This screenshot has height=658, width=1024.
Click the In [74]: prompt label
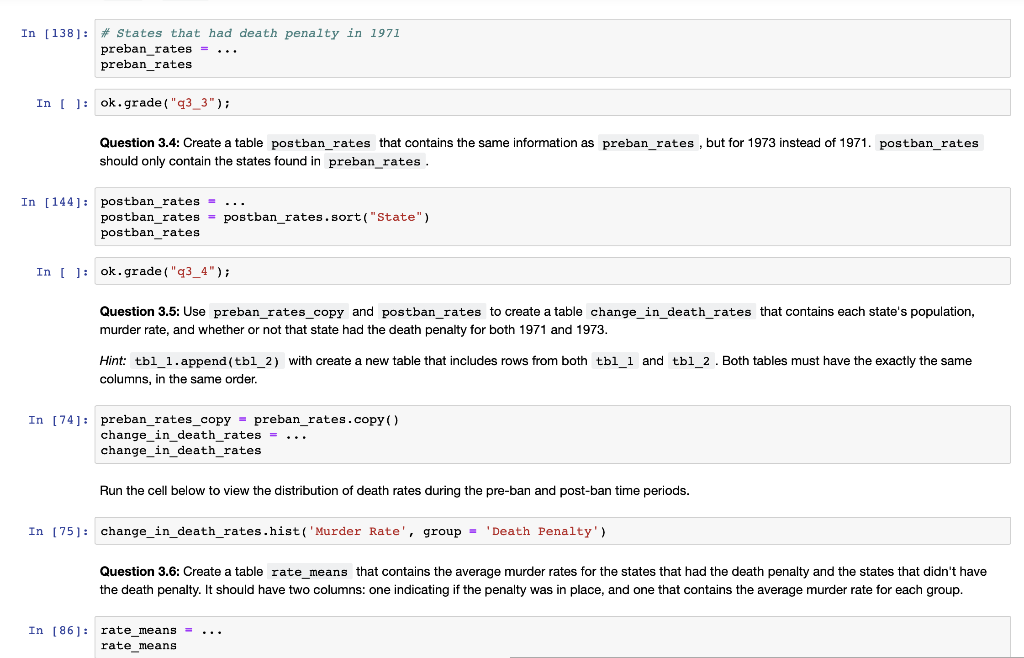[59, 420]
